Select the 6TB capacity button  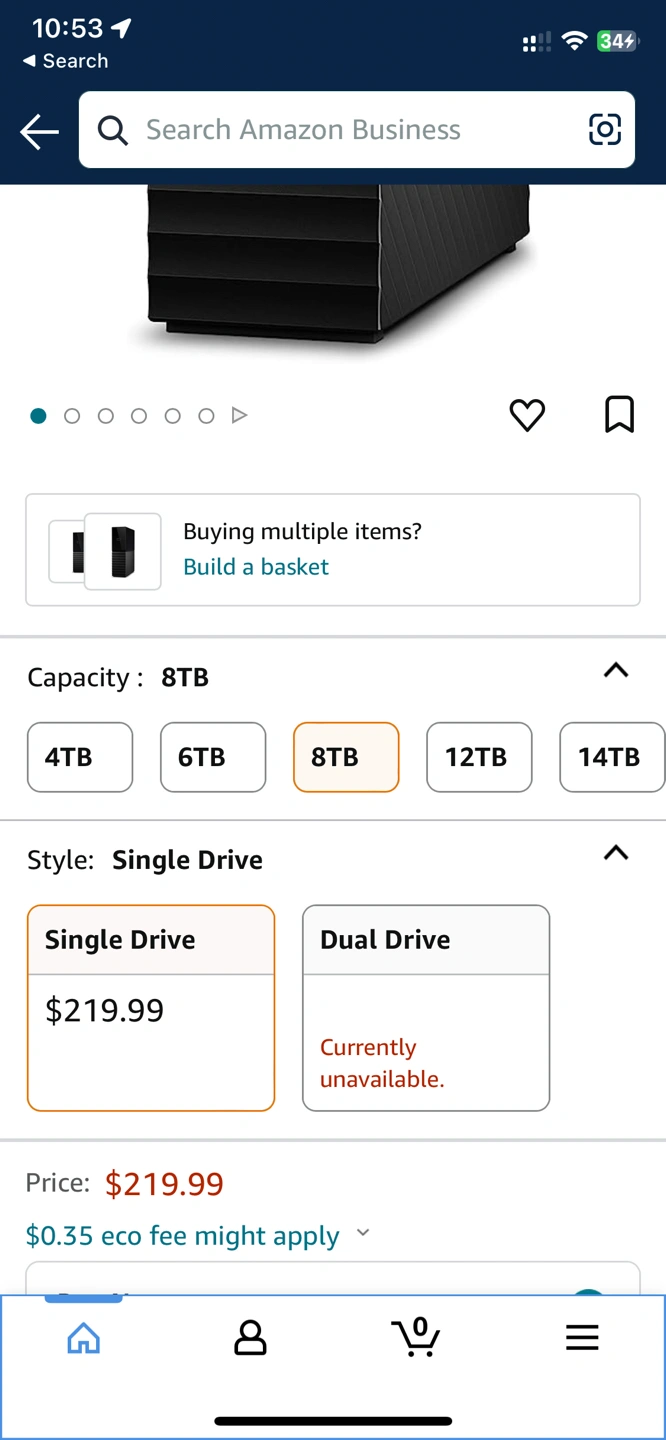click(213, 757)
